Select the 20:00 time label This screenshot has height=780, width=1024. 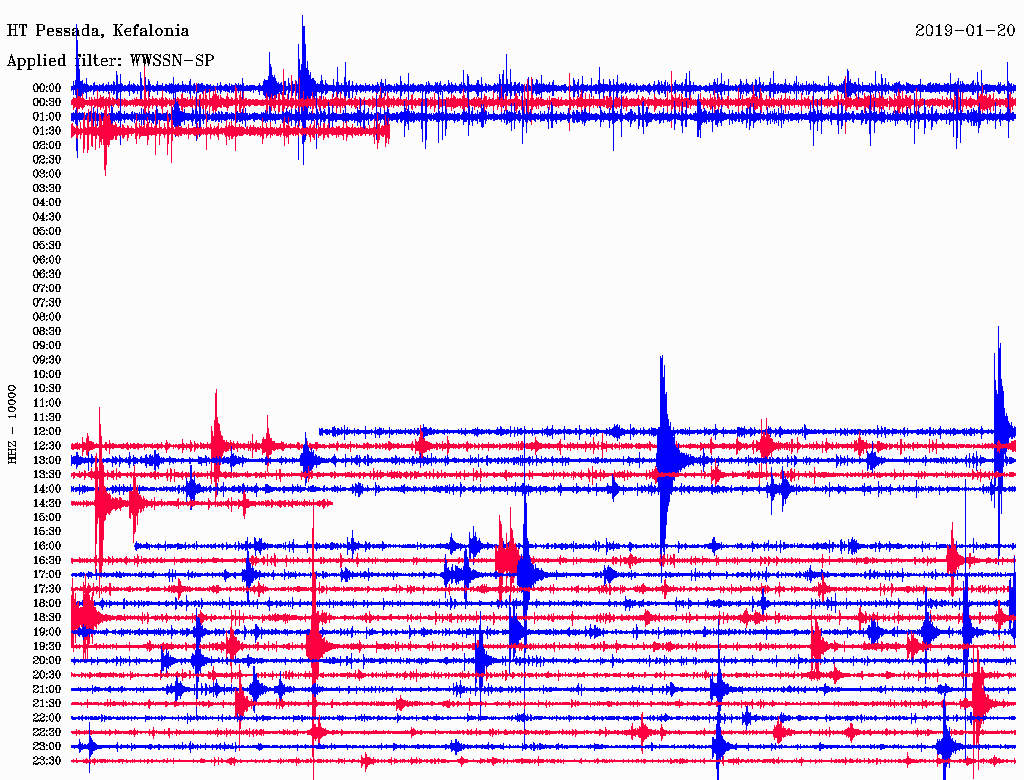pos(47,660)
